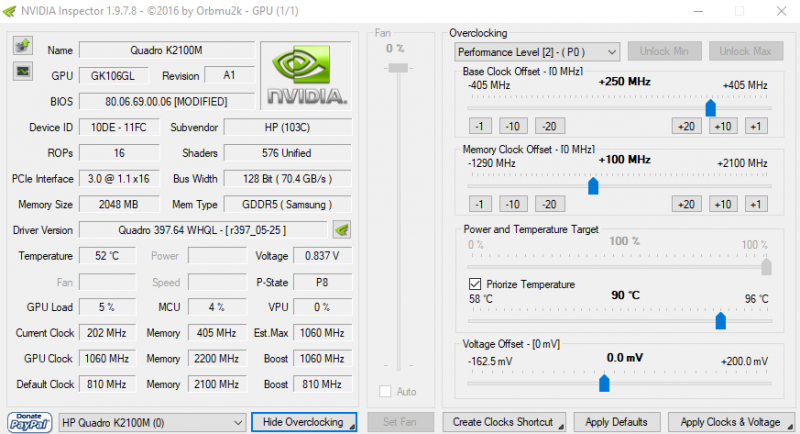Screen dimensions: 800x434
Task: Open the sensor monitoring graph icon
Action: (22, 71)
